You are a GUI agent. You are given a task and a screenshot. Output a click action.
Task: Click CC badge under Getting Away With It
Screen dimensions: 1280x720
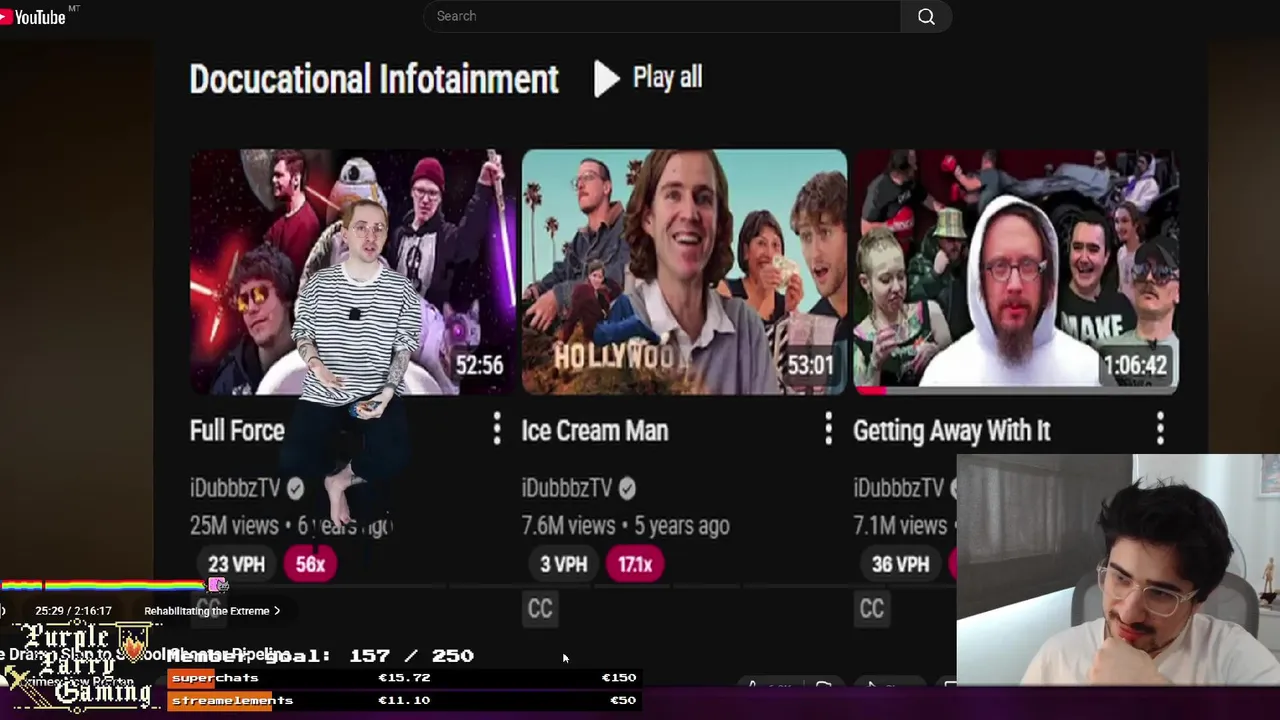pyautogui.click(x=872, y=609)
